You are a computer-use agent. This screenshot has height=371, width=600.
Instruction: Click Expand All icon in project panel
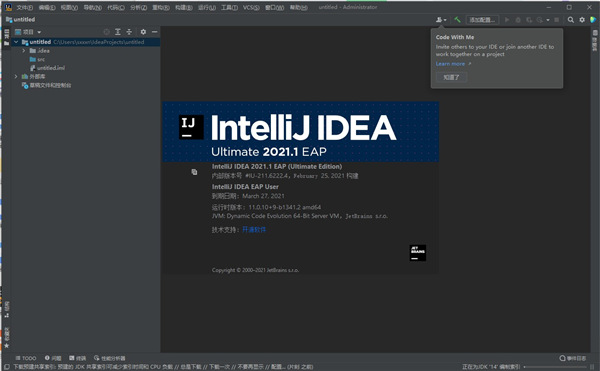pyautogui.click(x=118, y=32)
